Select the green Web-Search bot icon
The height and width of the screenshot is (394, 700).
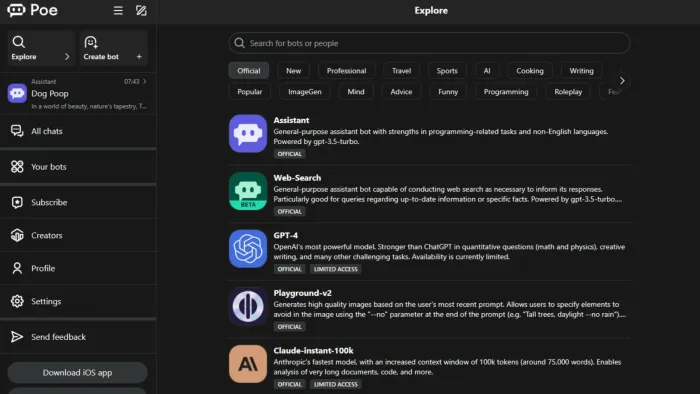point(248,191)
